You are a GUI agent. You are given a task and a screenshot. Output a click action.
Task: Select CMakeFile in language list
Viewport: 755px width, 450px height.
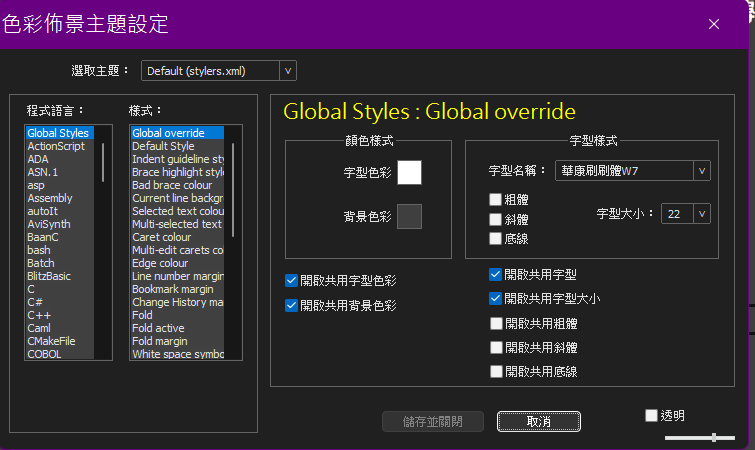point(60,341)
